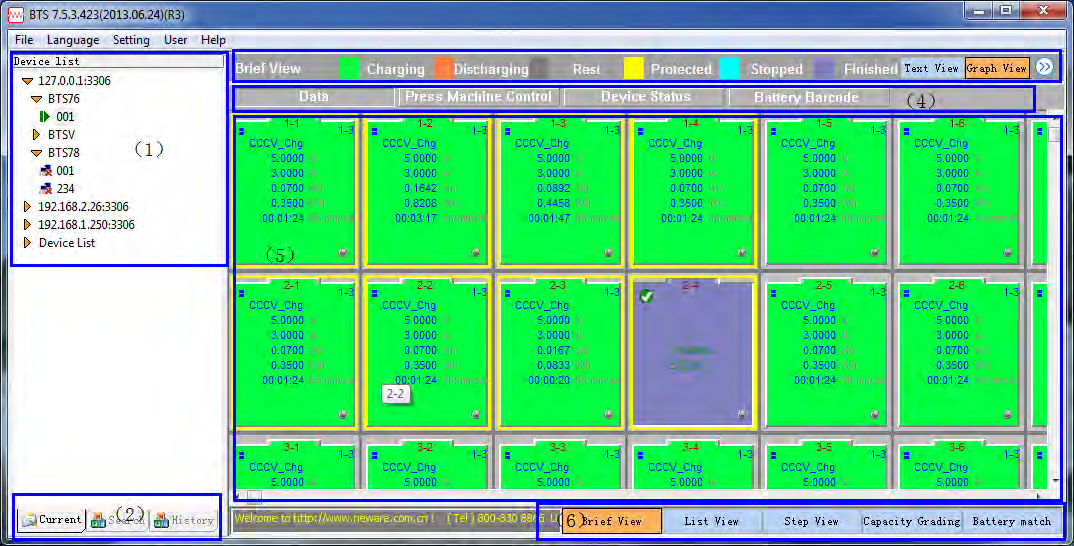This screenshot has width=1074, height=546.
Task: Expand the 192.168.2.26:3306 server node
Action: (27, 206)
